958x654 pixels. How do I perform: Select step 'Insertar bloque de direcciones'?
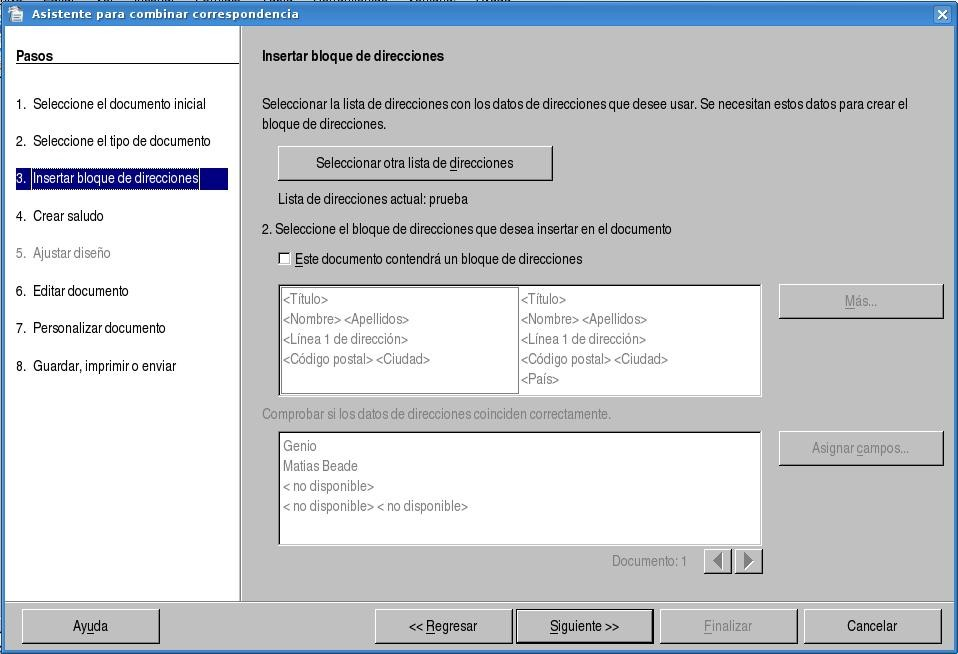click(x=115, y=179)
